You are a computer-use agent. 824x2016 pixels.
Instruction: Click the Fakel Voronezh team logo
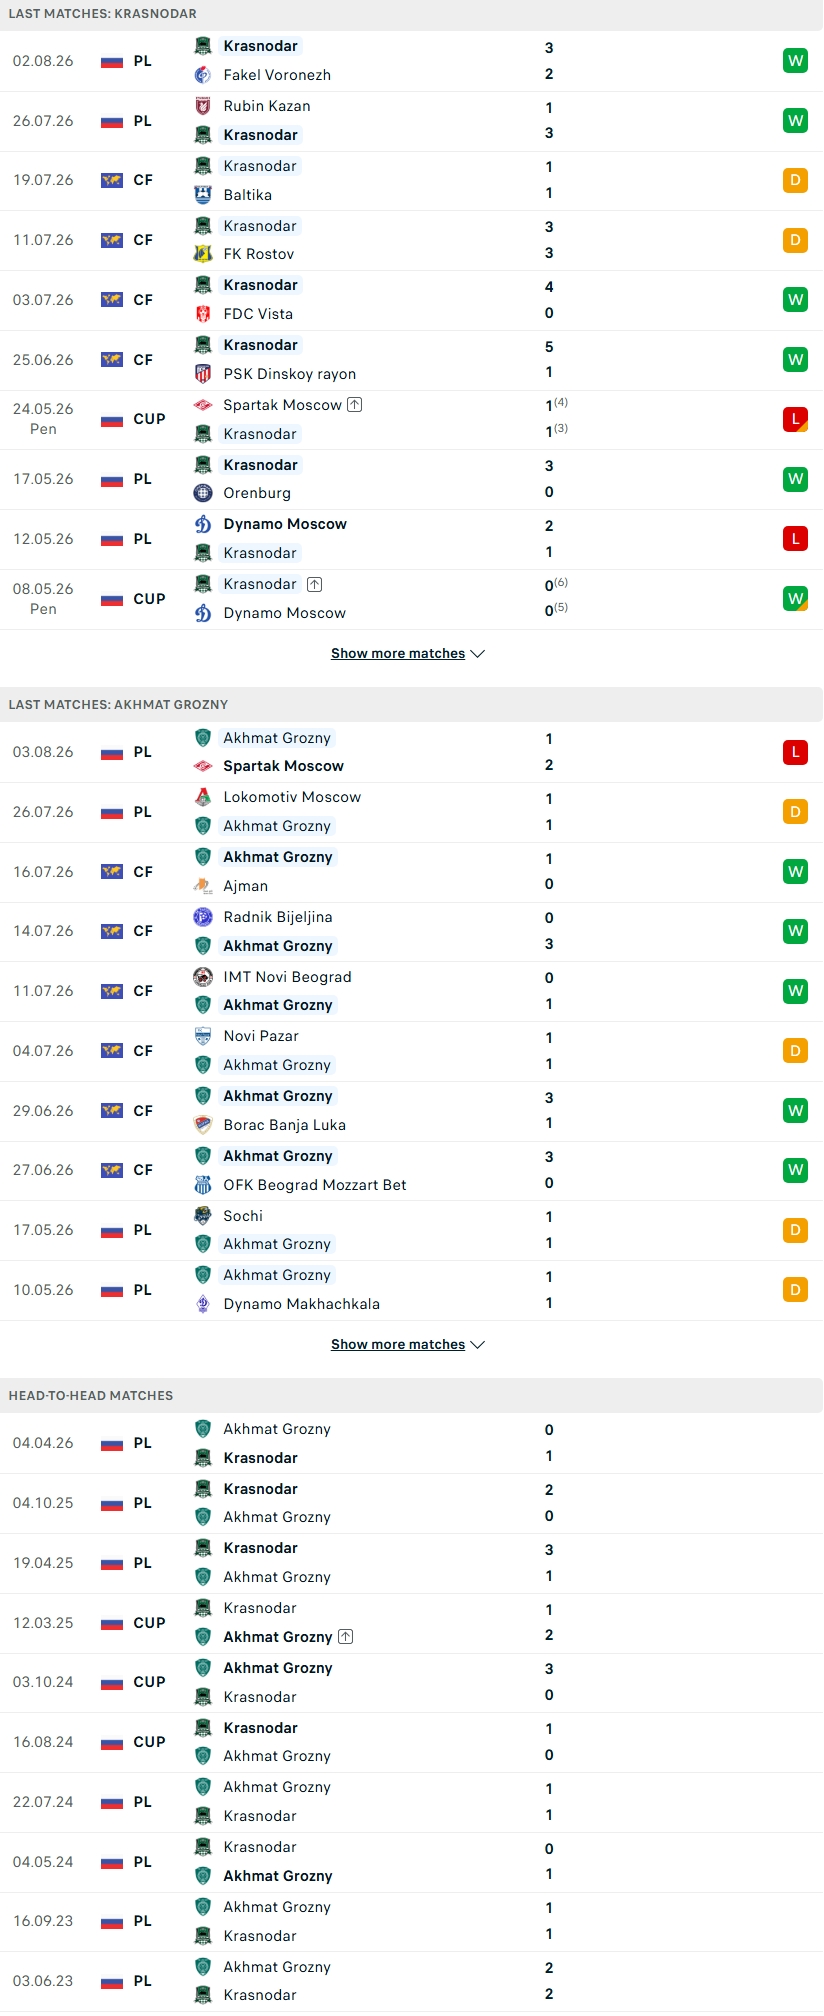tap(203, 75)
